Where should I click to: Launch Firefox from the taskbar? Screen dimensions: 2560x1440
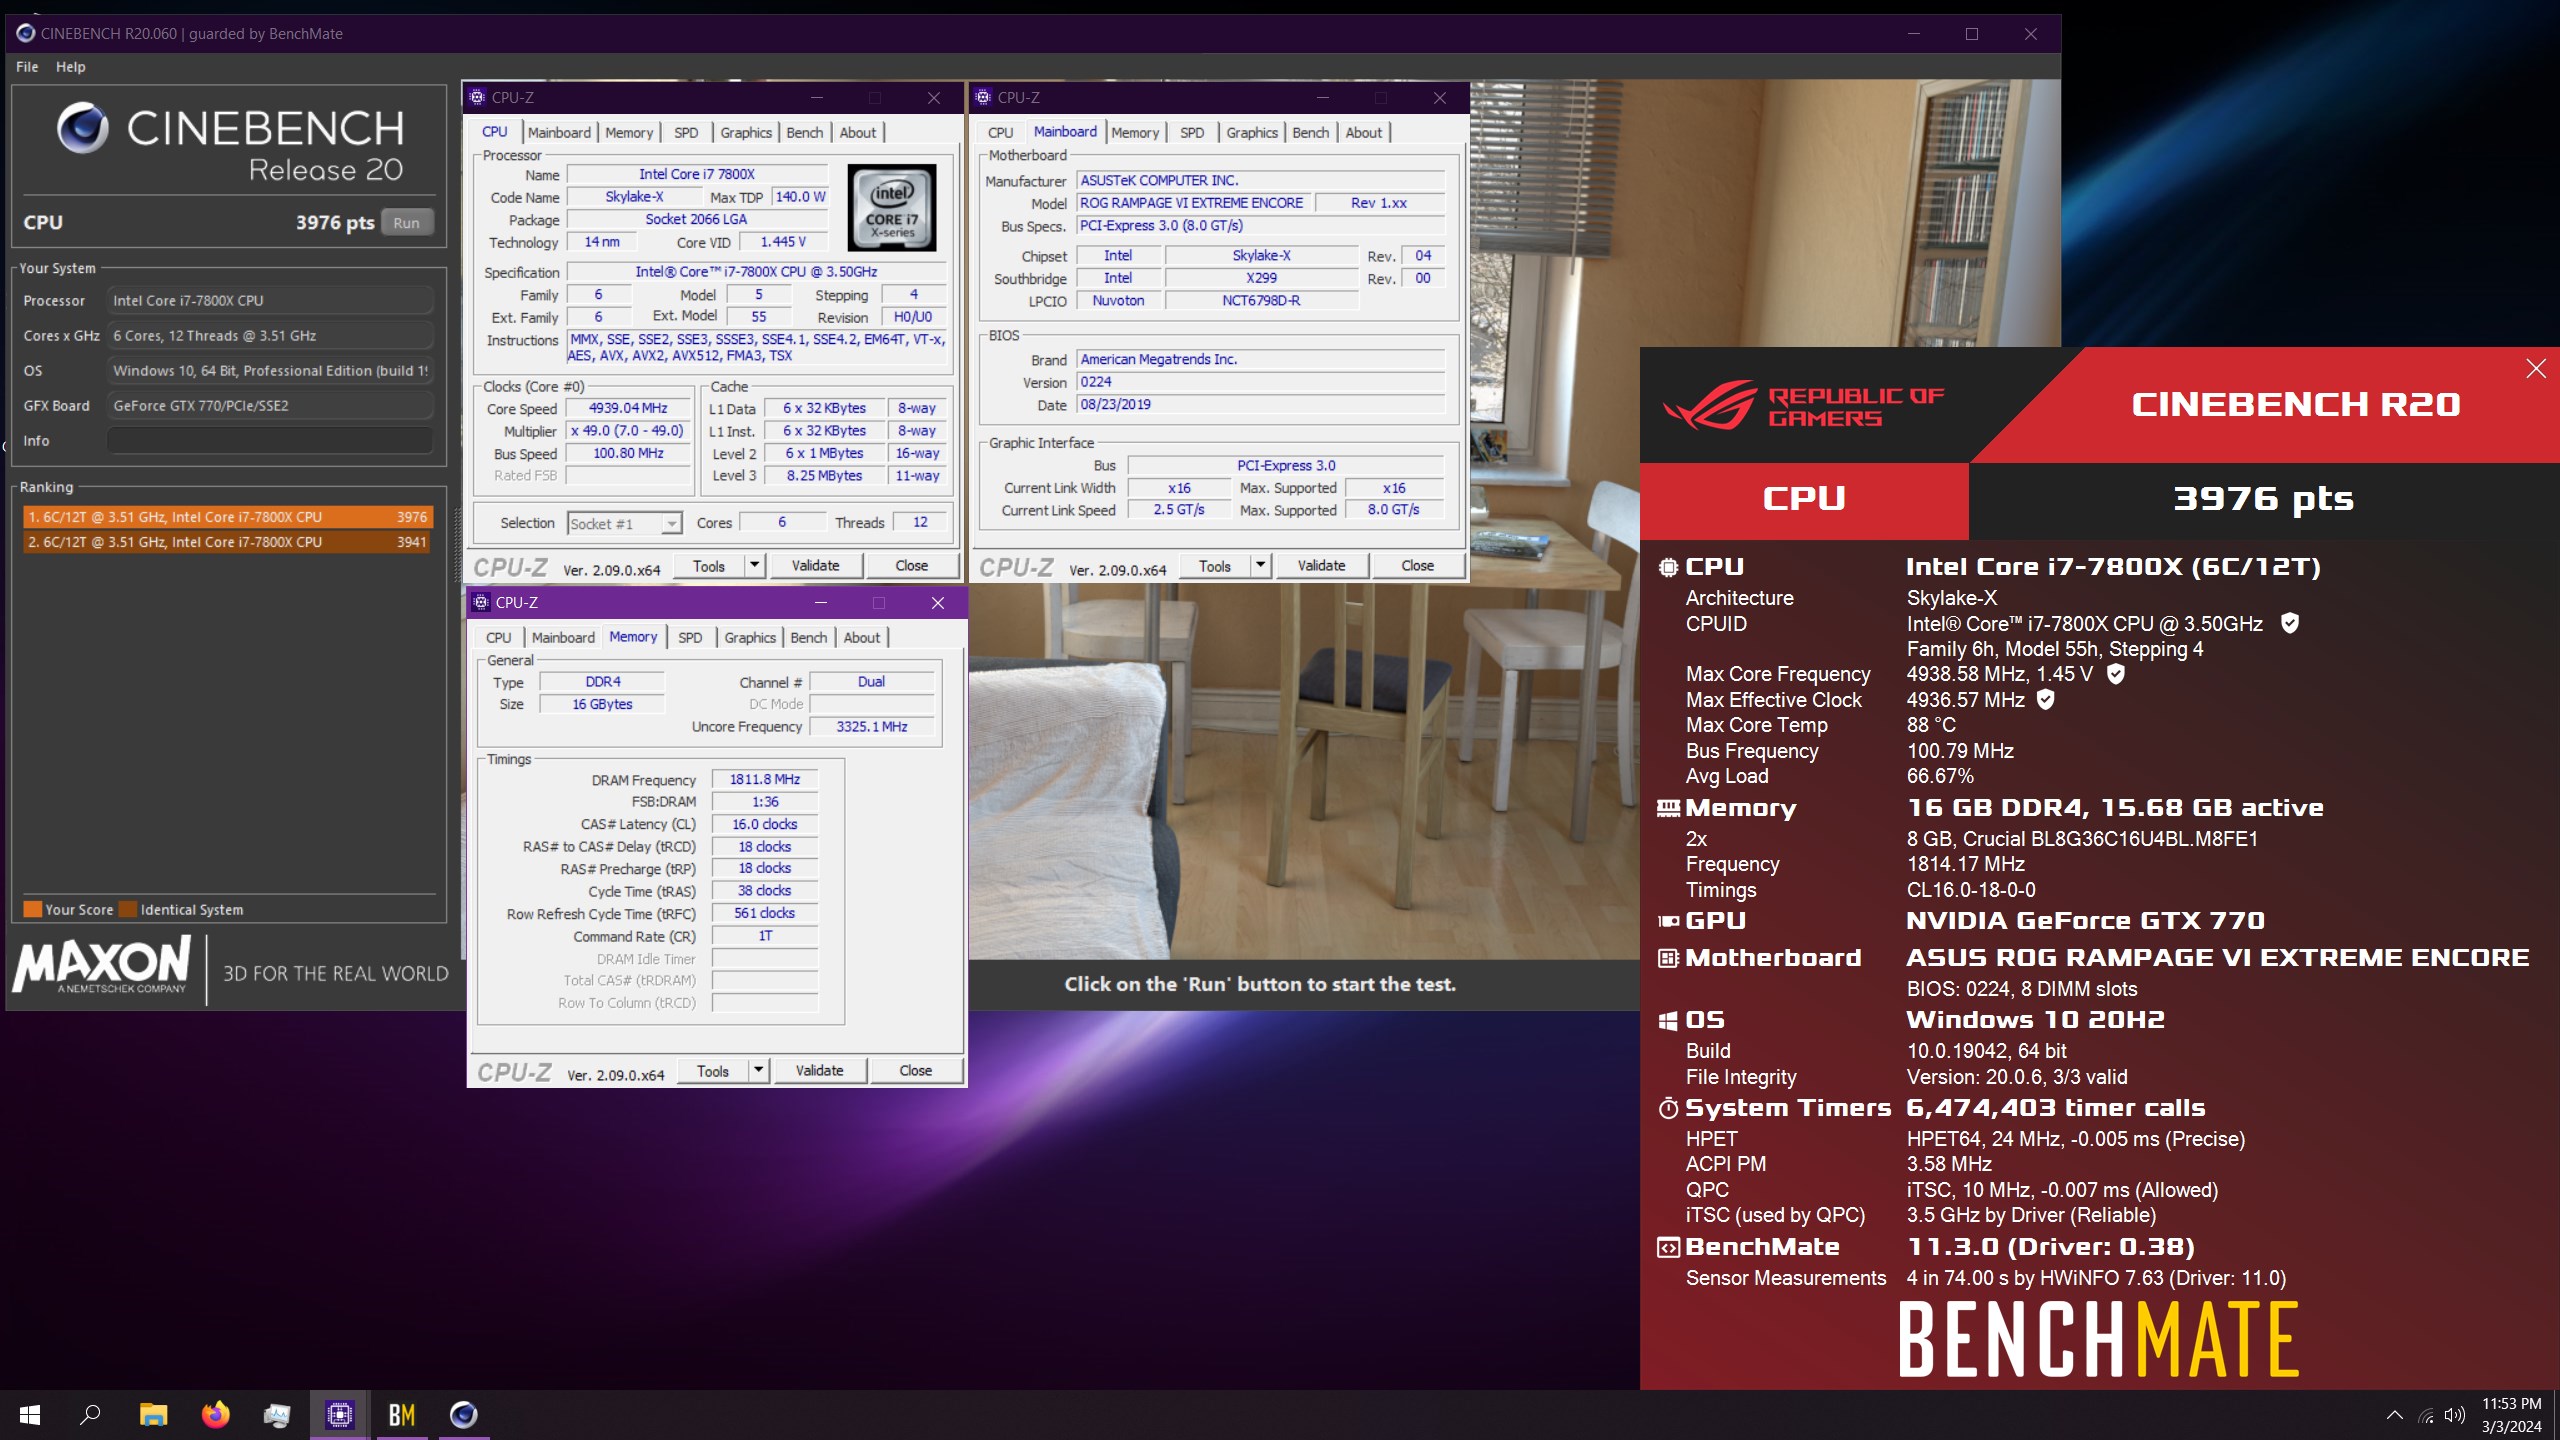215,1414
